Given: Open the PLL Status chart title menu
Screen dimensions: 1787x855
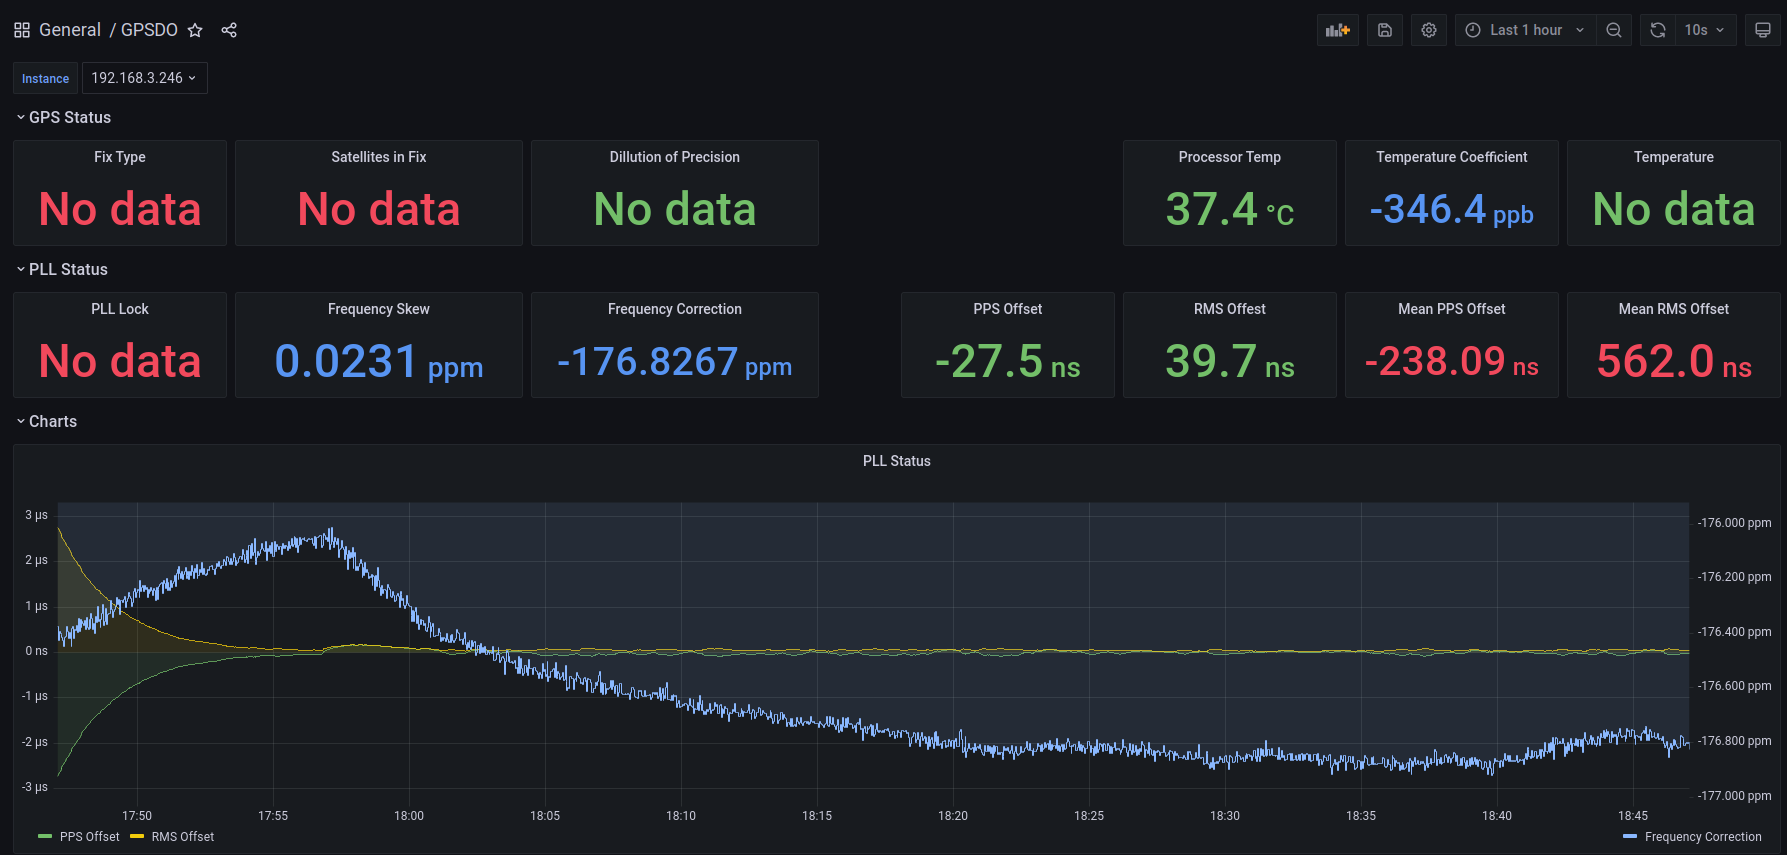Looking at the screenshot, I should coord(896,461).
